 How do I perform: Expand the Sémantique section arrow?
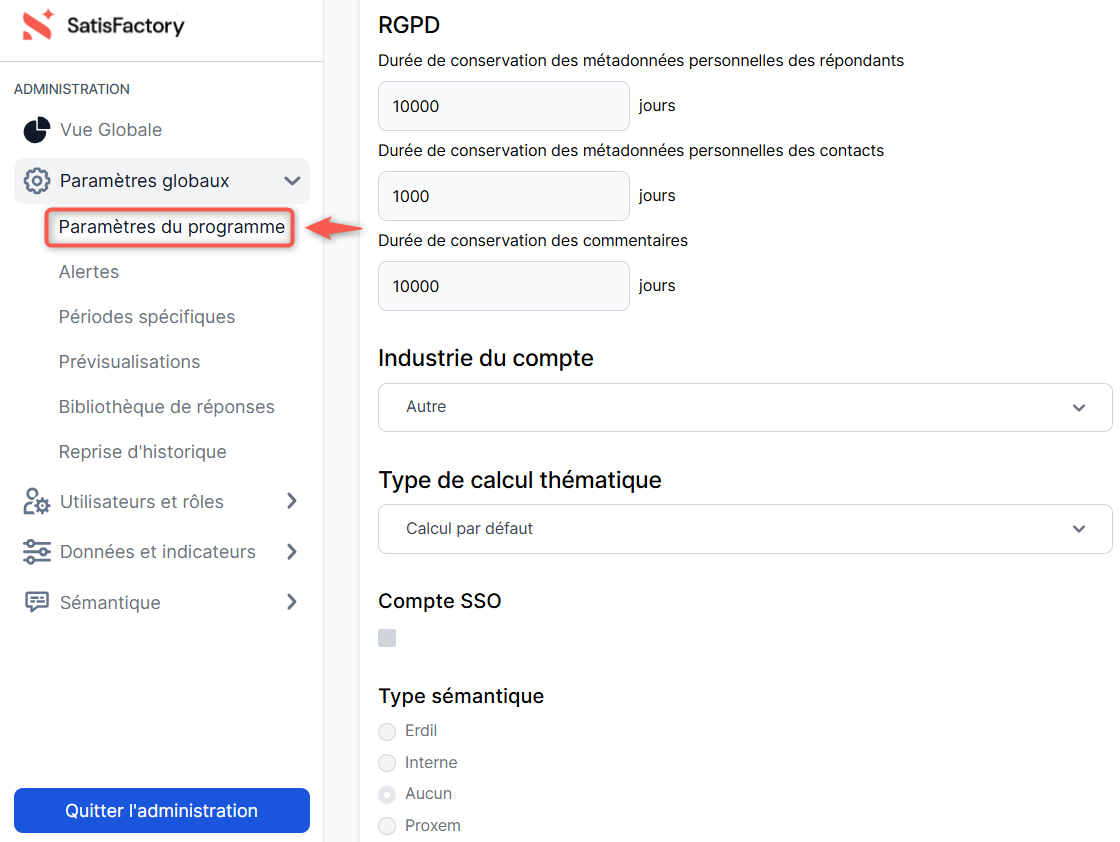[292, 602]
